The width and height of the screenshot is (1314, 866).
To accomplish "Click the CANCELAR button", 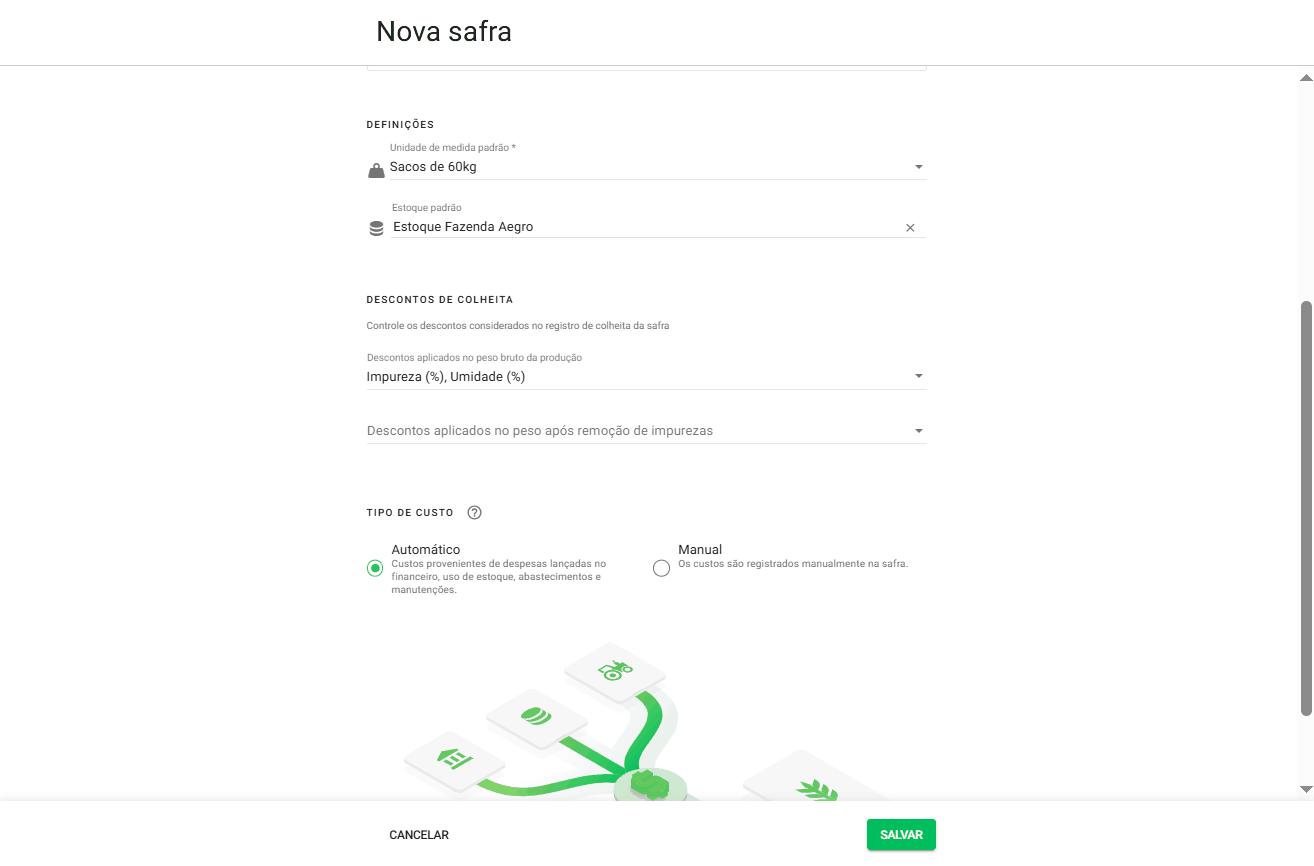I will pos(419,834).
